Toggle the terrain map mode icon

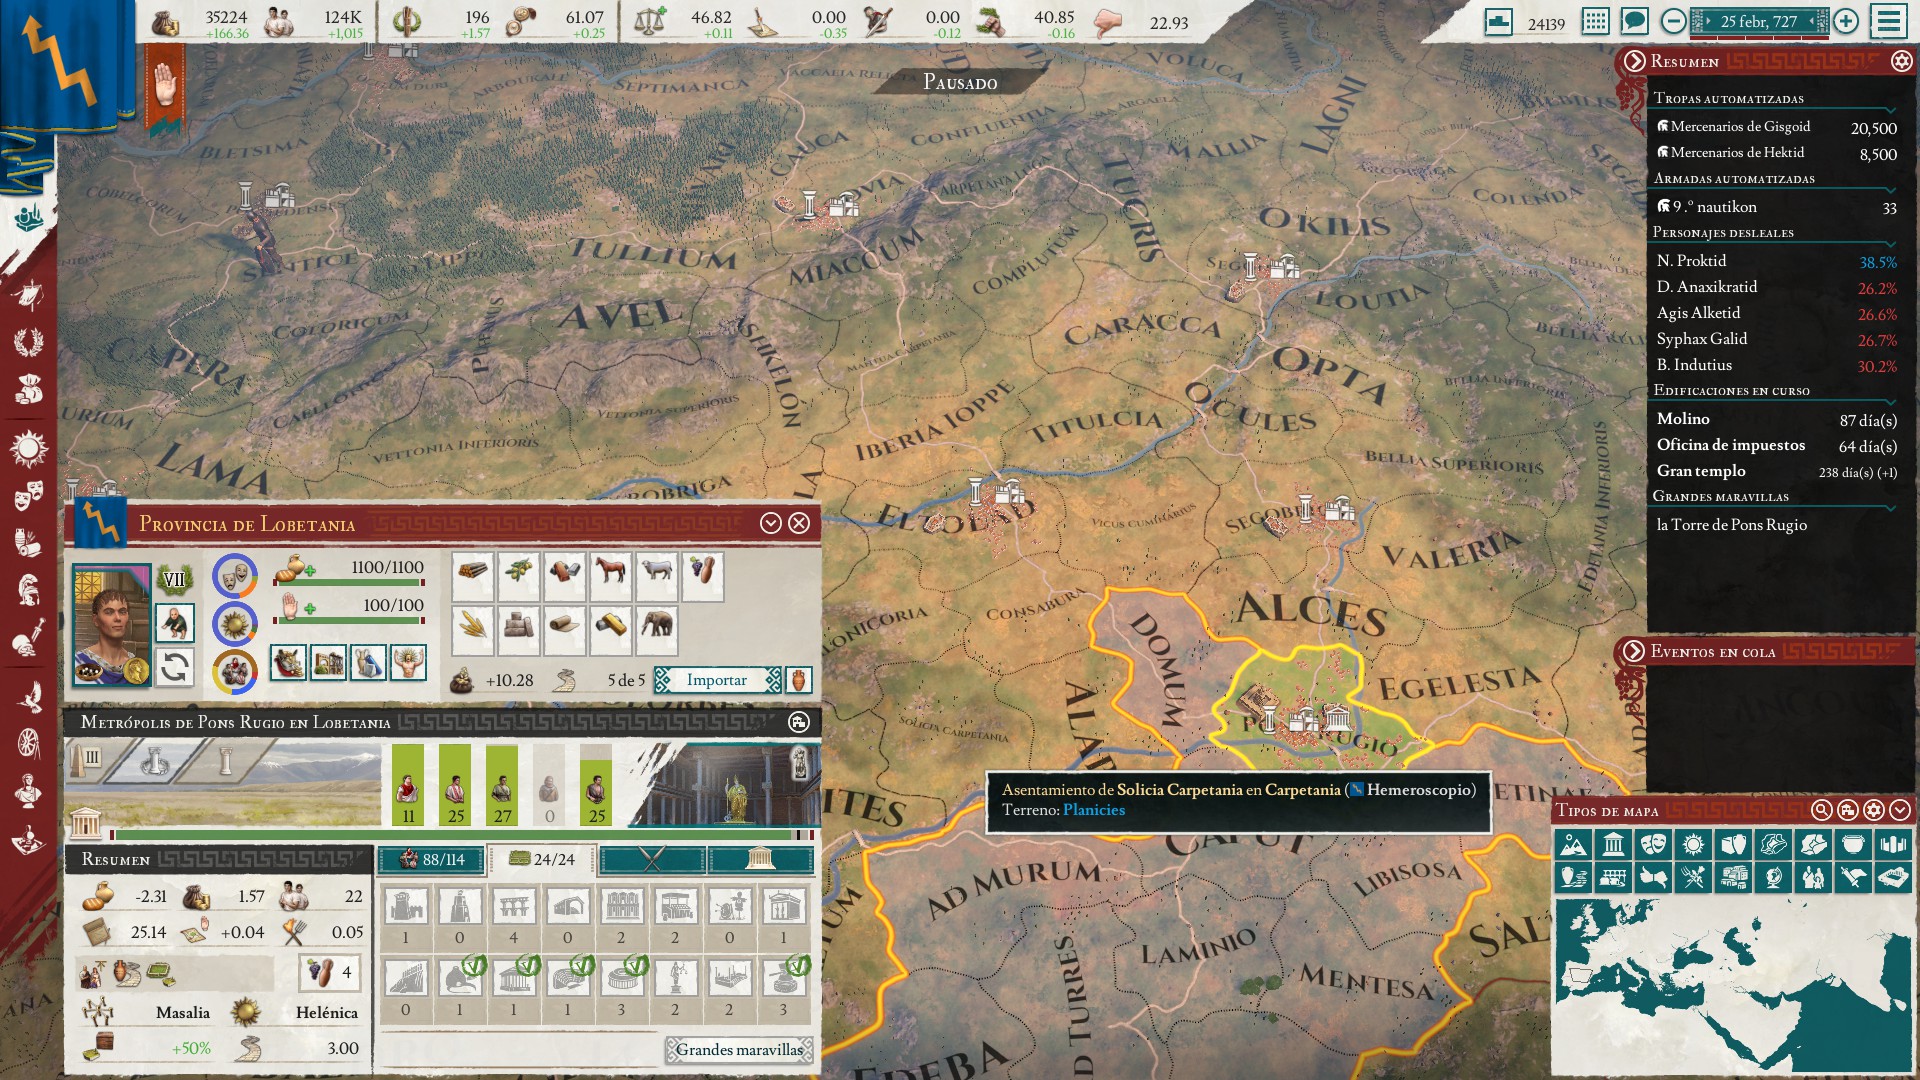(x=1573, y=845)
